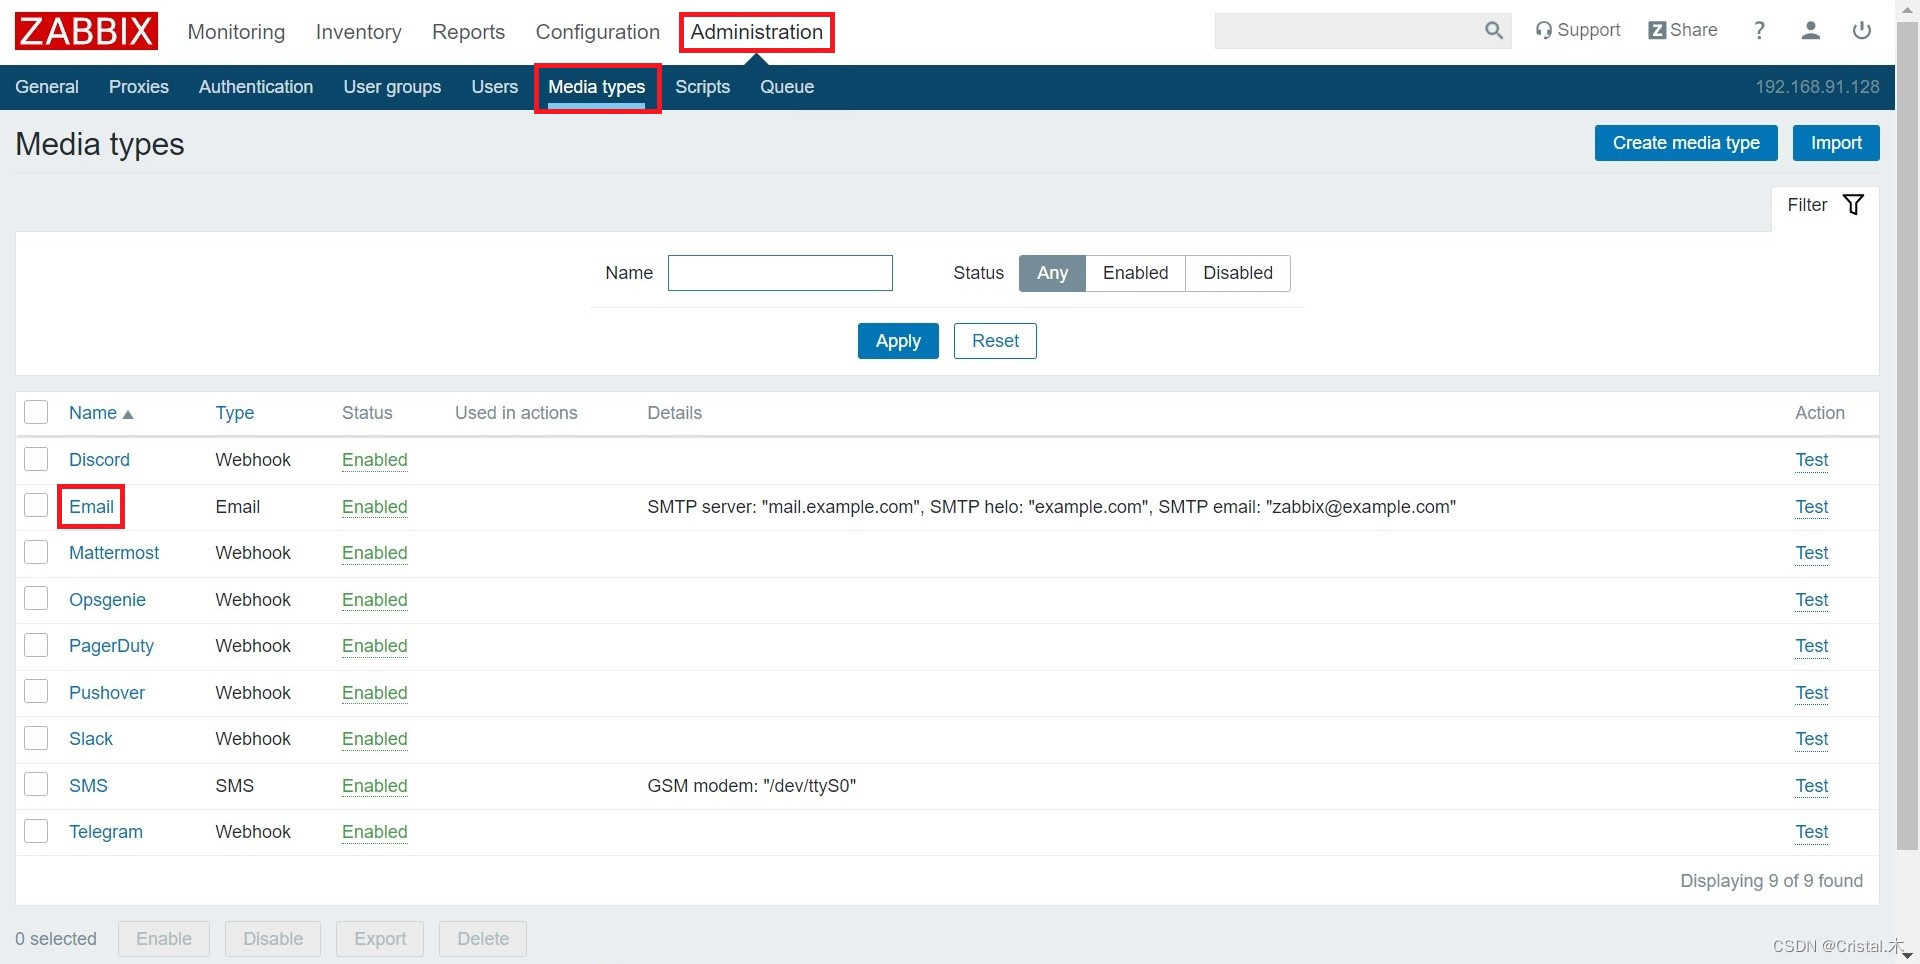Toggle Enabled status for SMS
The height and width of the screenshot is (964, 1920).
pyautogui.click(x=374, y=786)
